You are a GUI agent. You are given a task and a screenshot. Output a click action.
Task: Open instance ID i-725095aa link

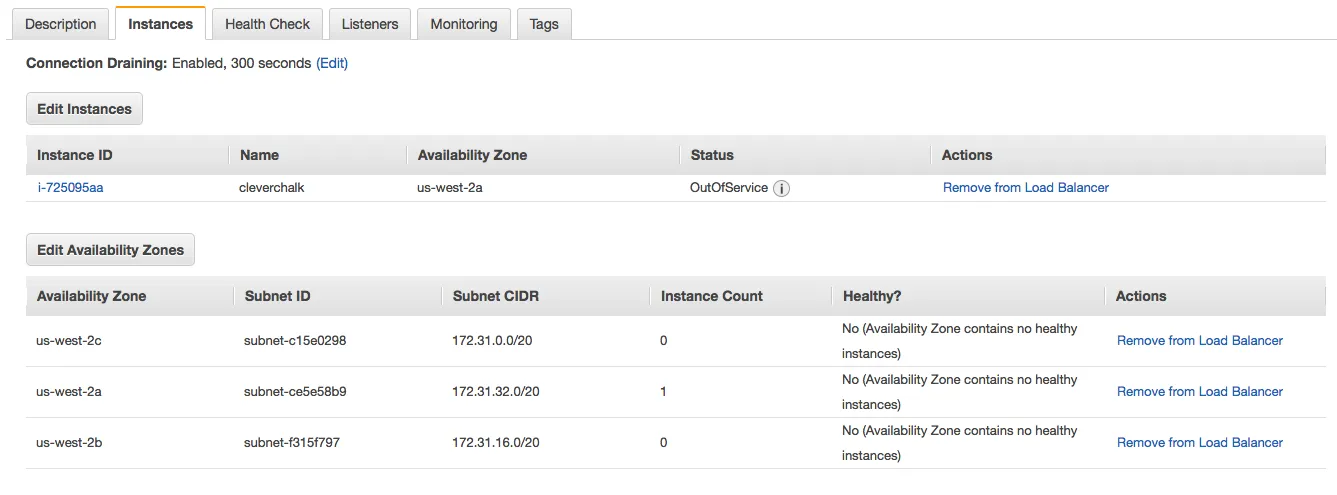point(70,188)
